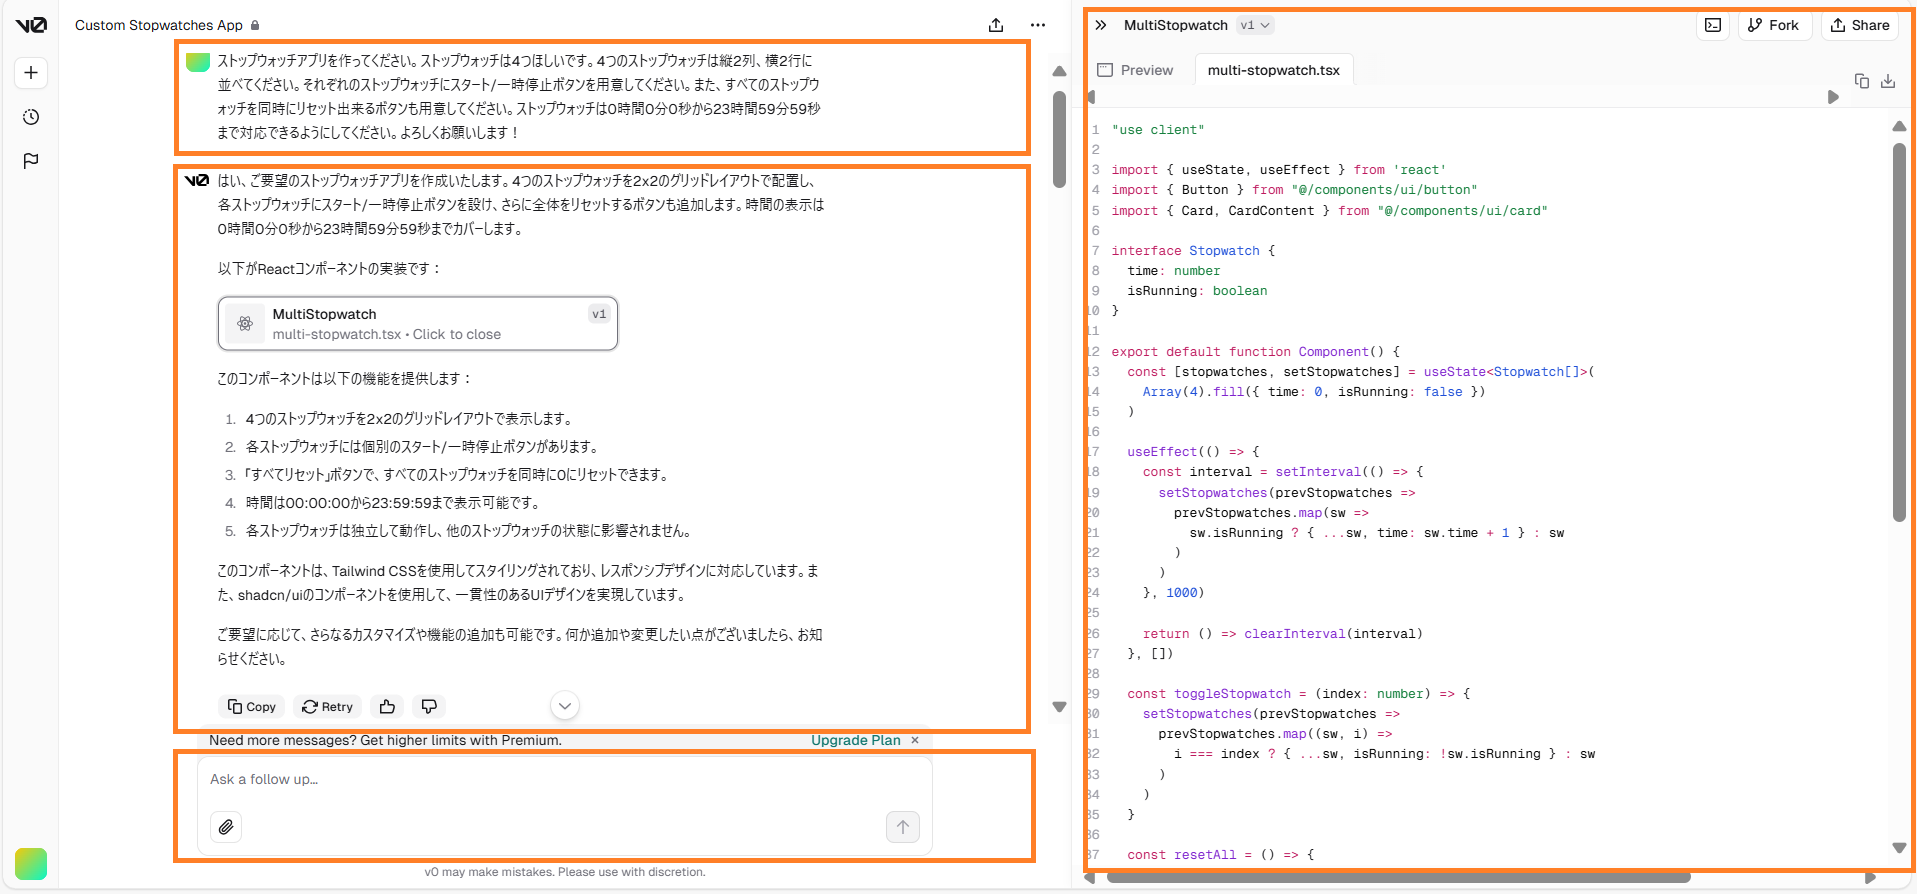Click the chat scrollbar up arrow
This screenshot has height=894, width=1919.
1060,71
